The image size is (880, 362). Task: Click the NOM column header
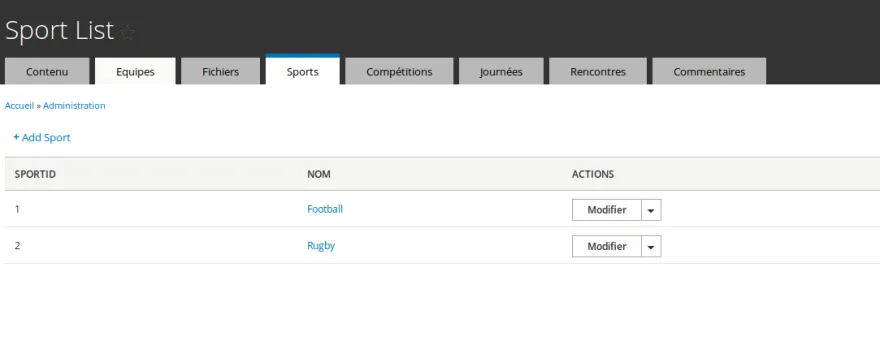point(319,174)
